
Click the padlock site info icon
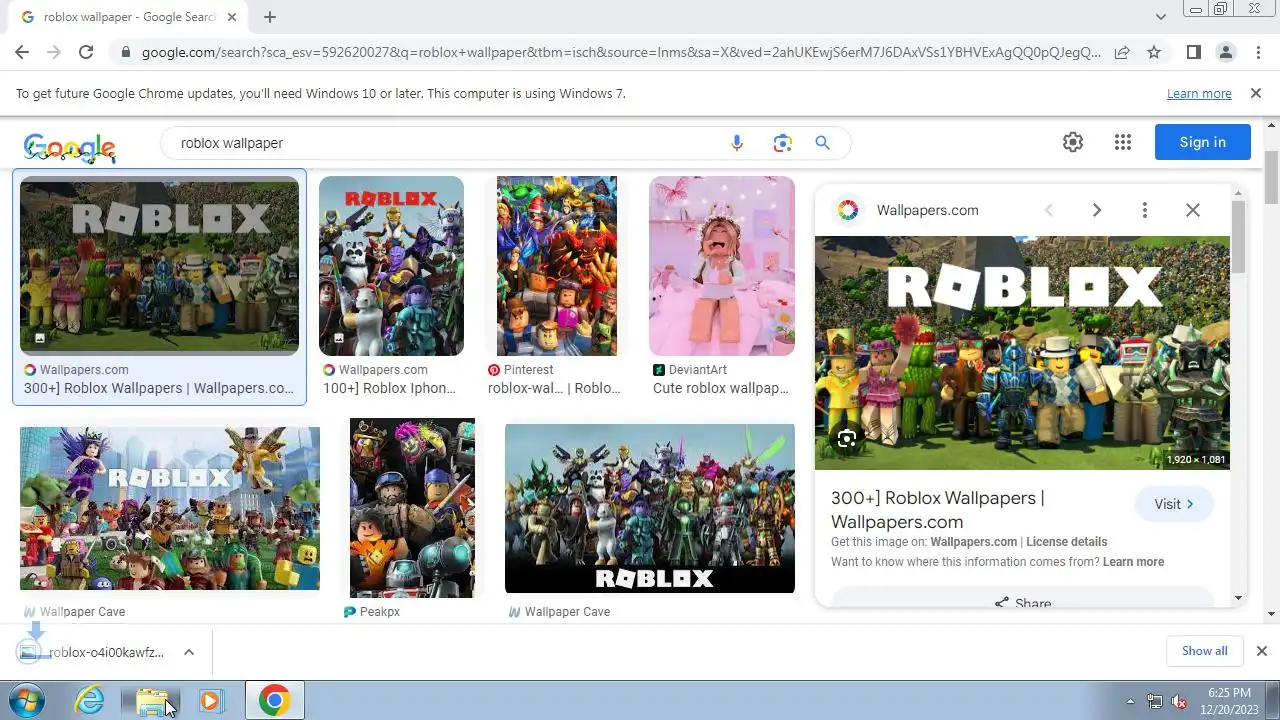click(125, 52)
